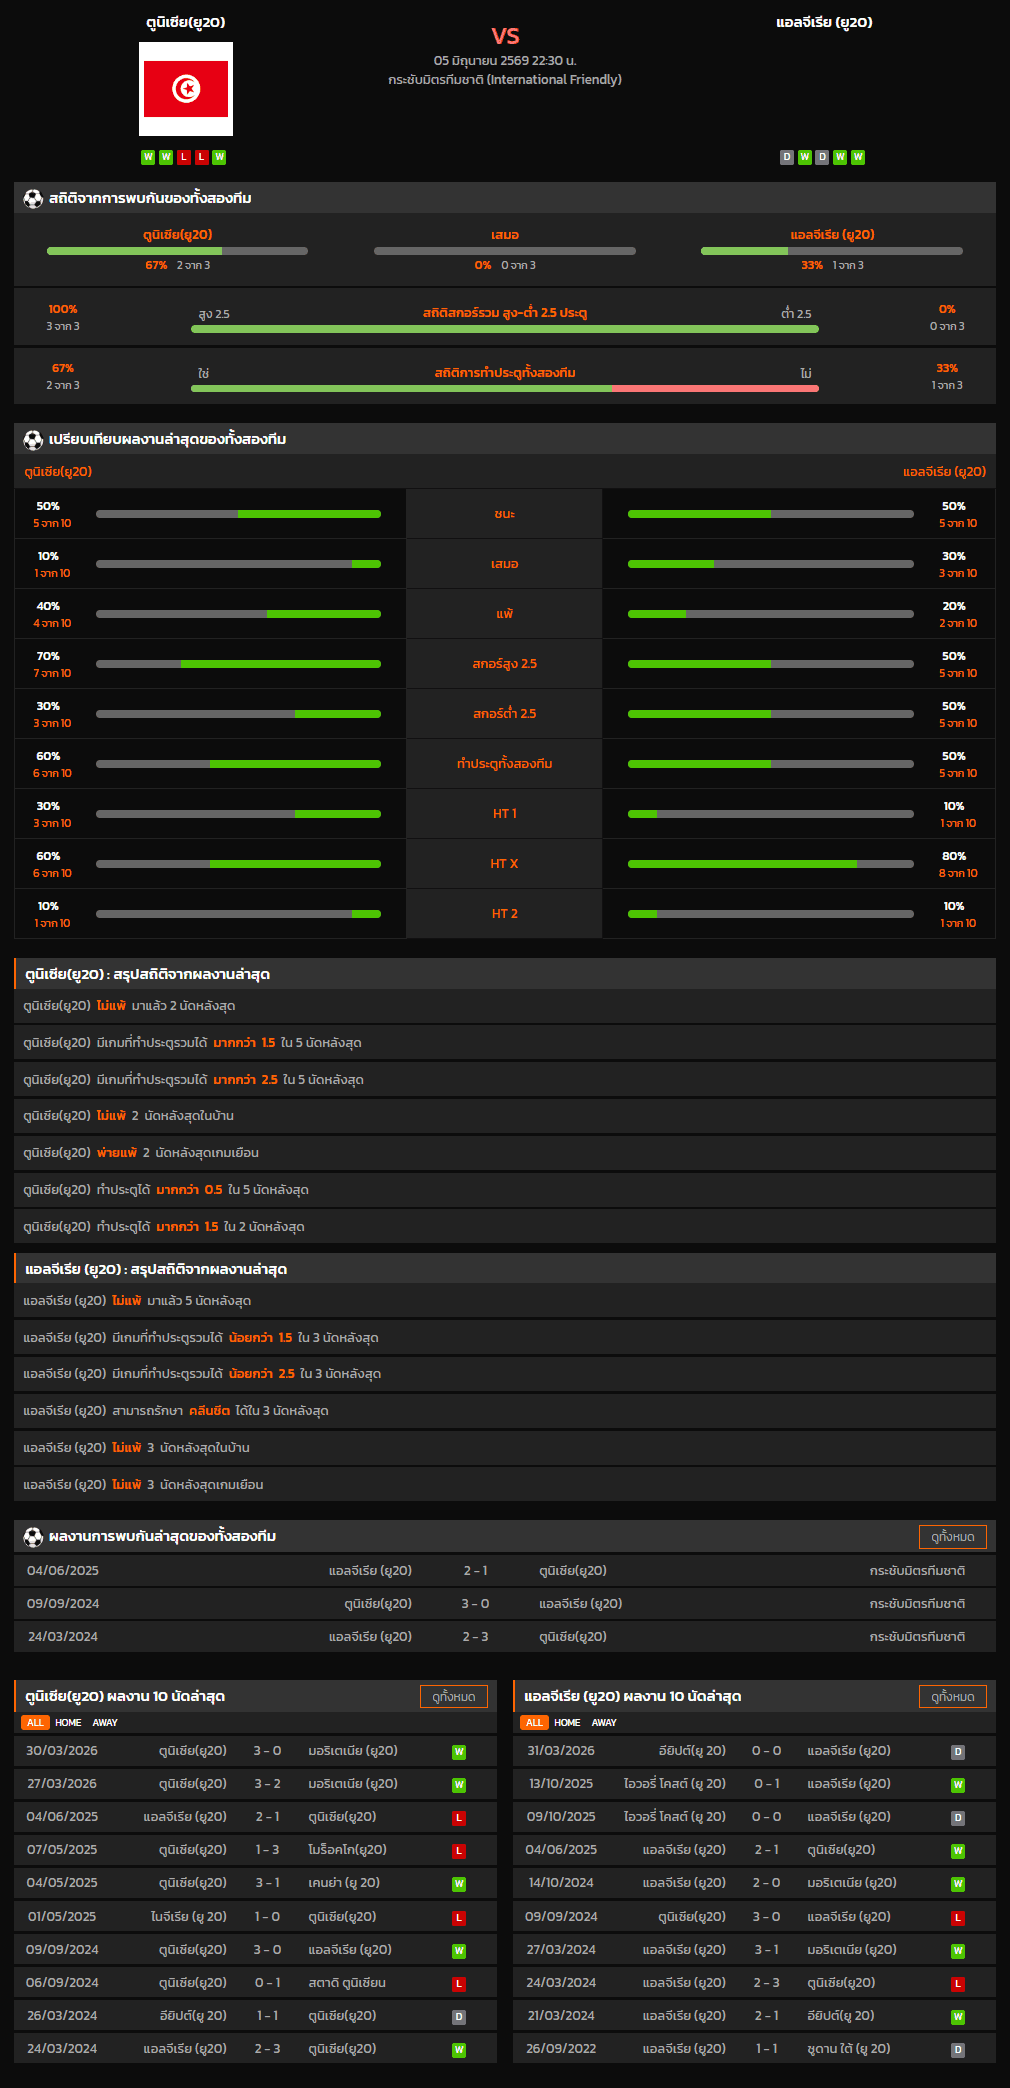Click Algeria U20 team name at top right
The width and height of the screenshot is (1010, 2088).
tap(824, 22)
